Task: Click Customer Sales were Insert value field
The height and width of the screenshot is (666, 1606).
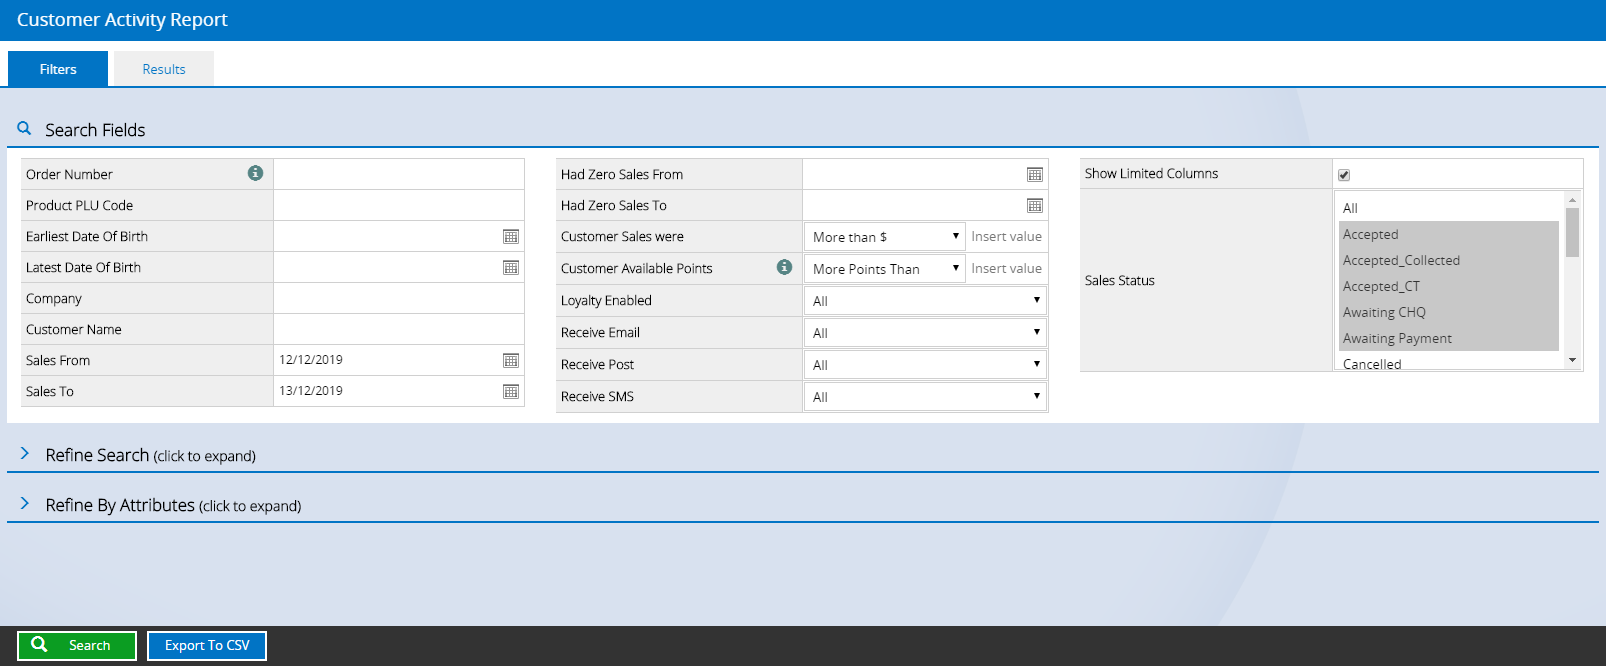Action: 1007,237
